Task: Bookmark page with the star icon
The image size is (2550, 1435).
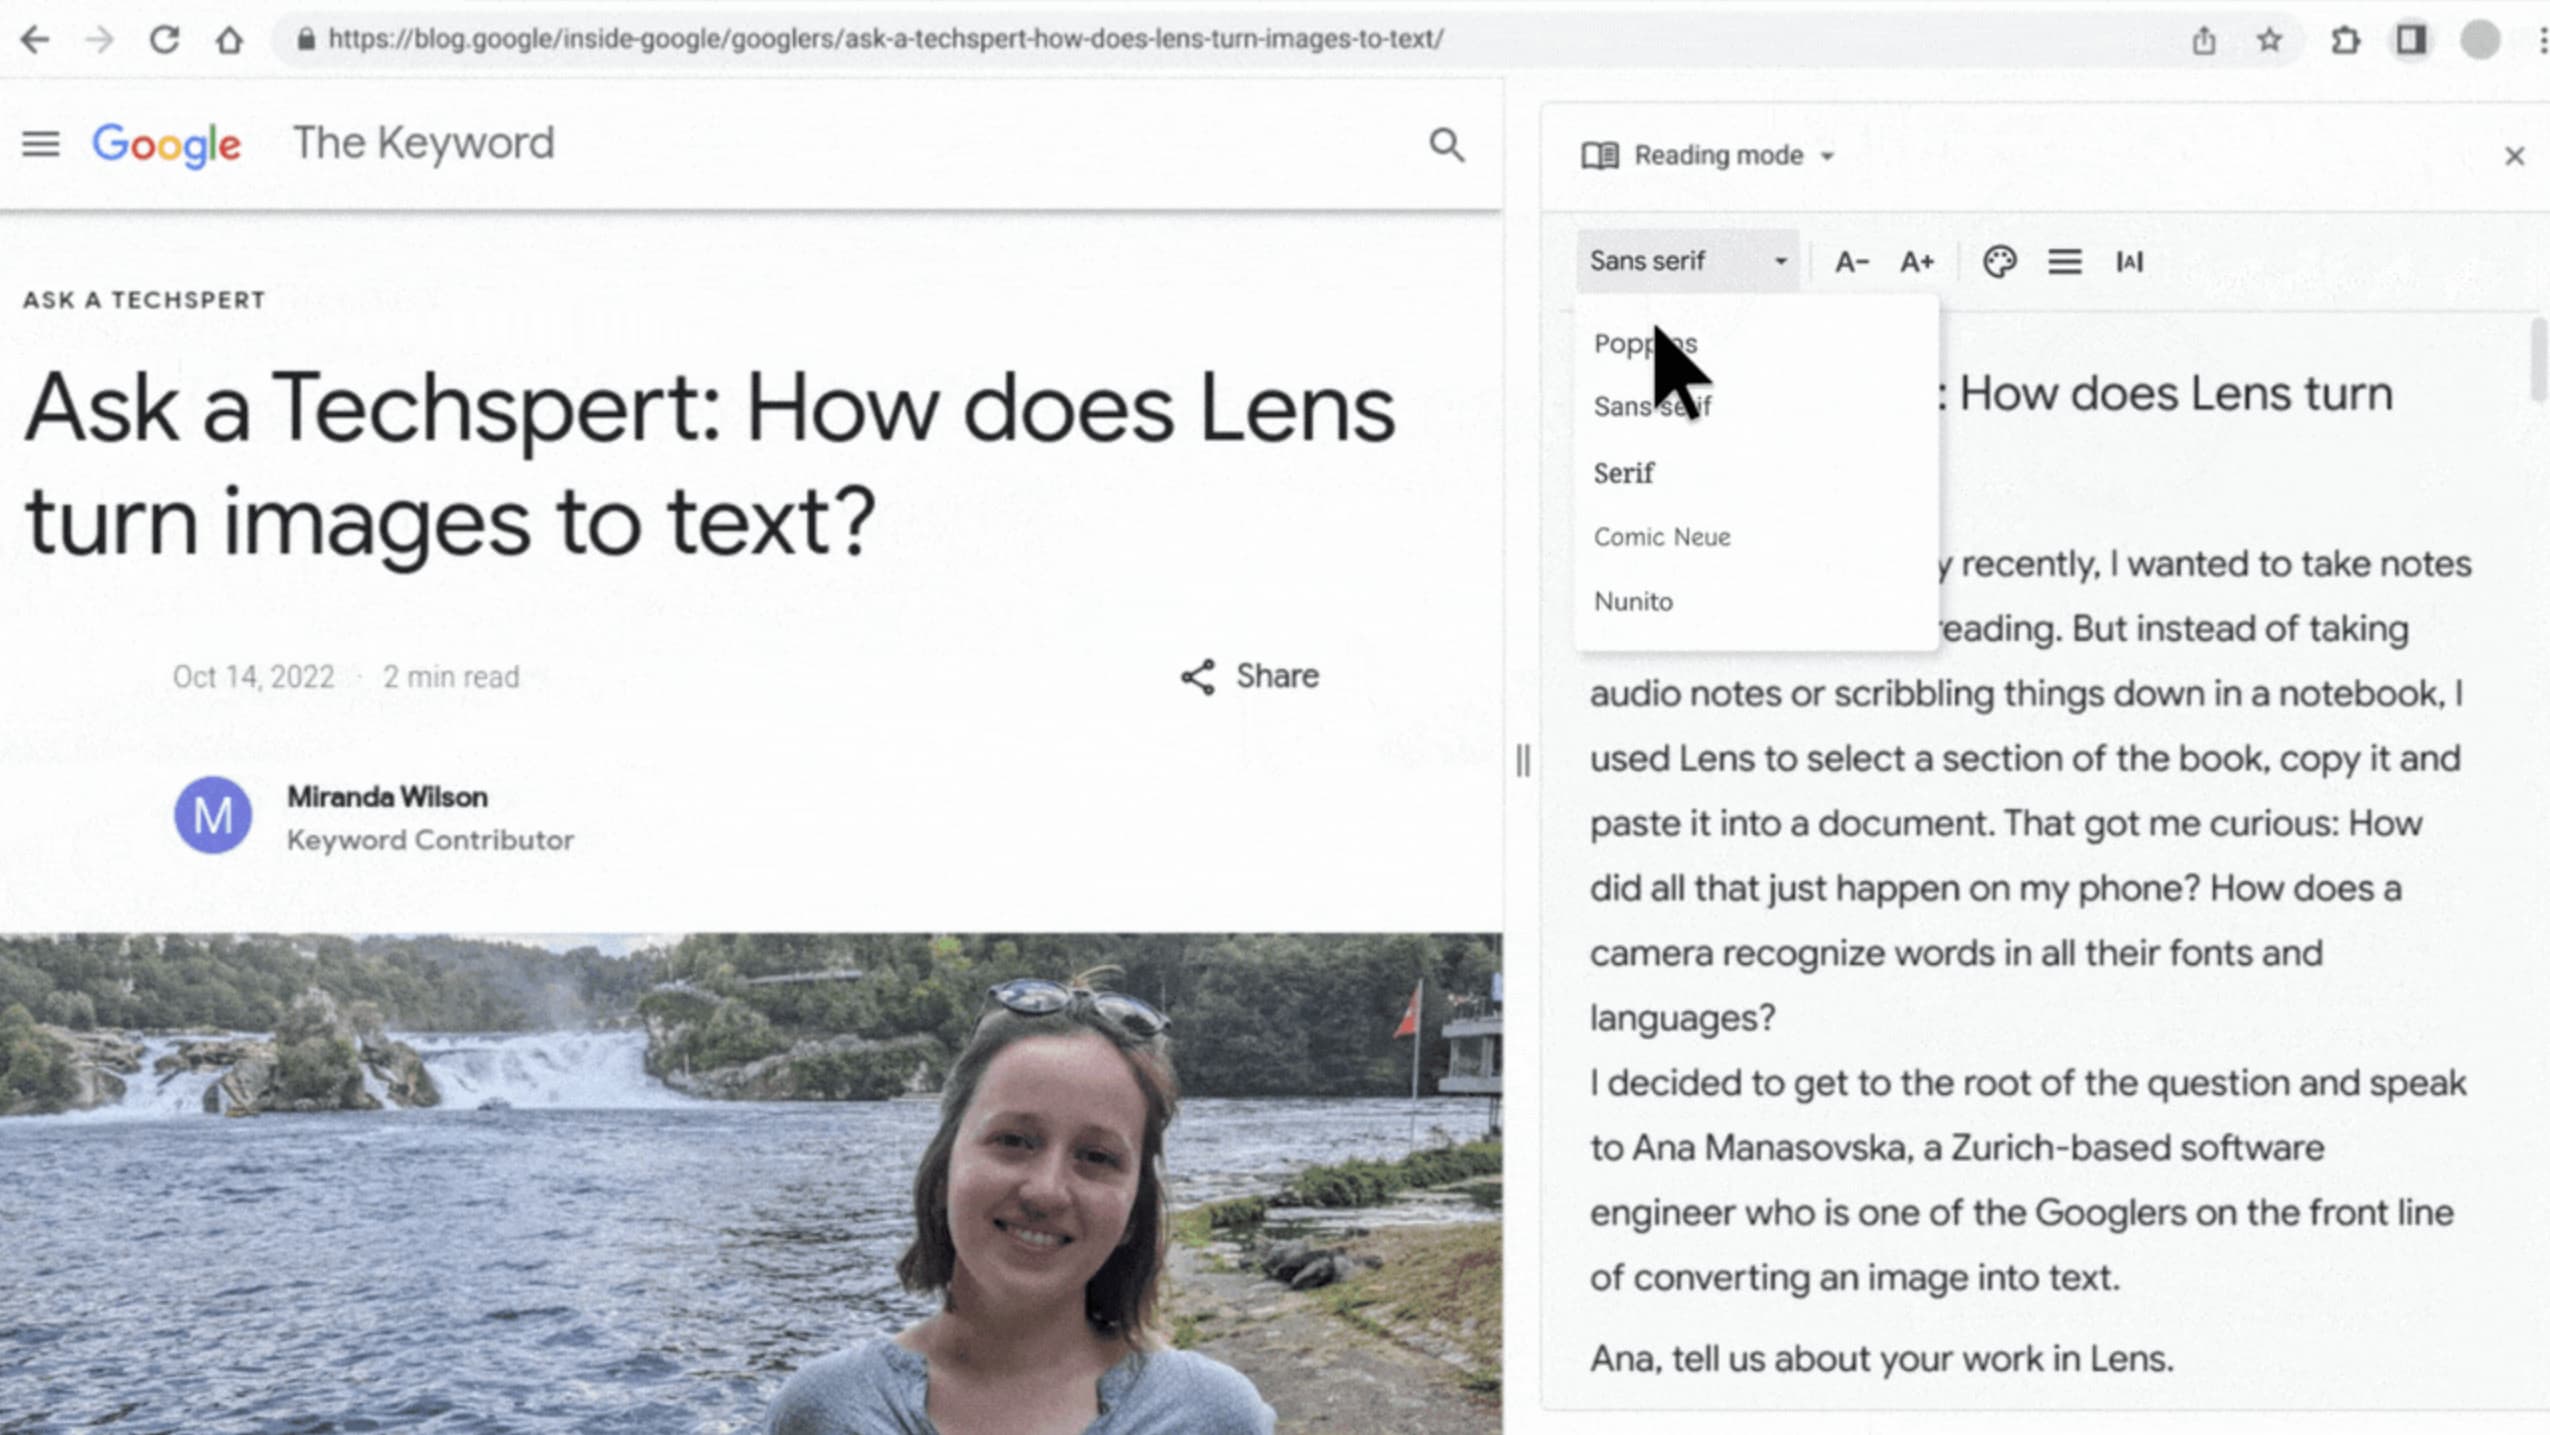Action: click(2269, 40)
